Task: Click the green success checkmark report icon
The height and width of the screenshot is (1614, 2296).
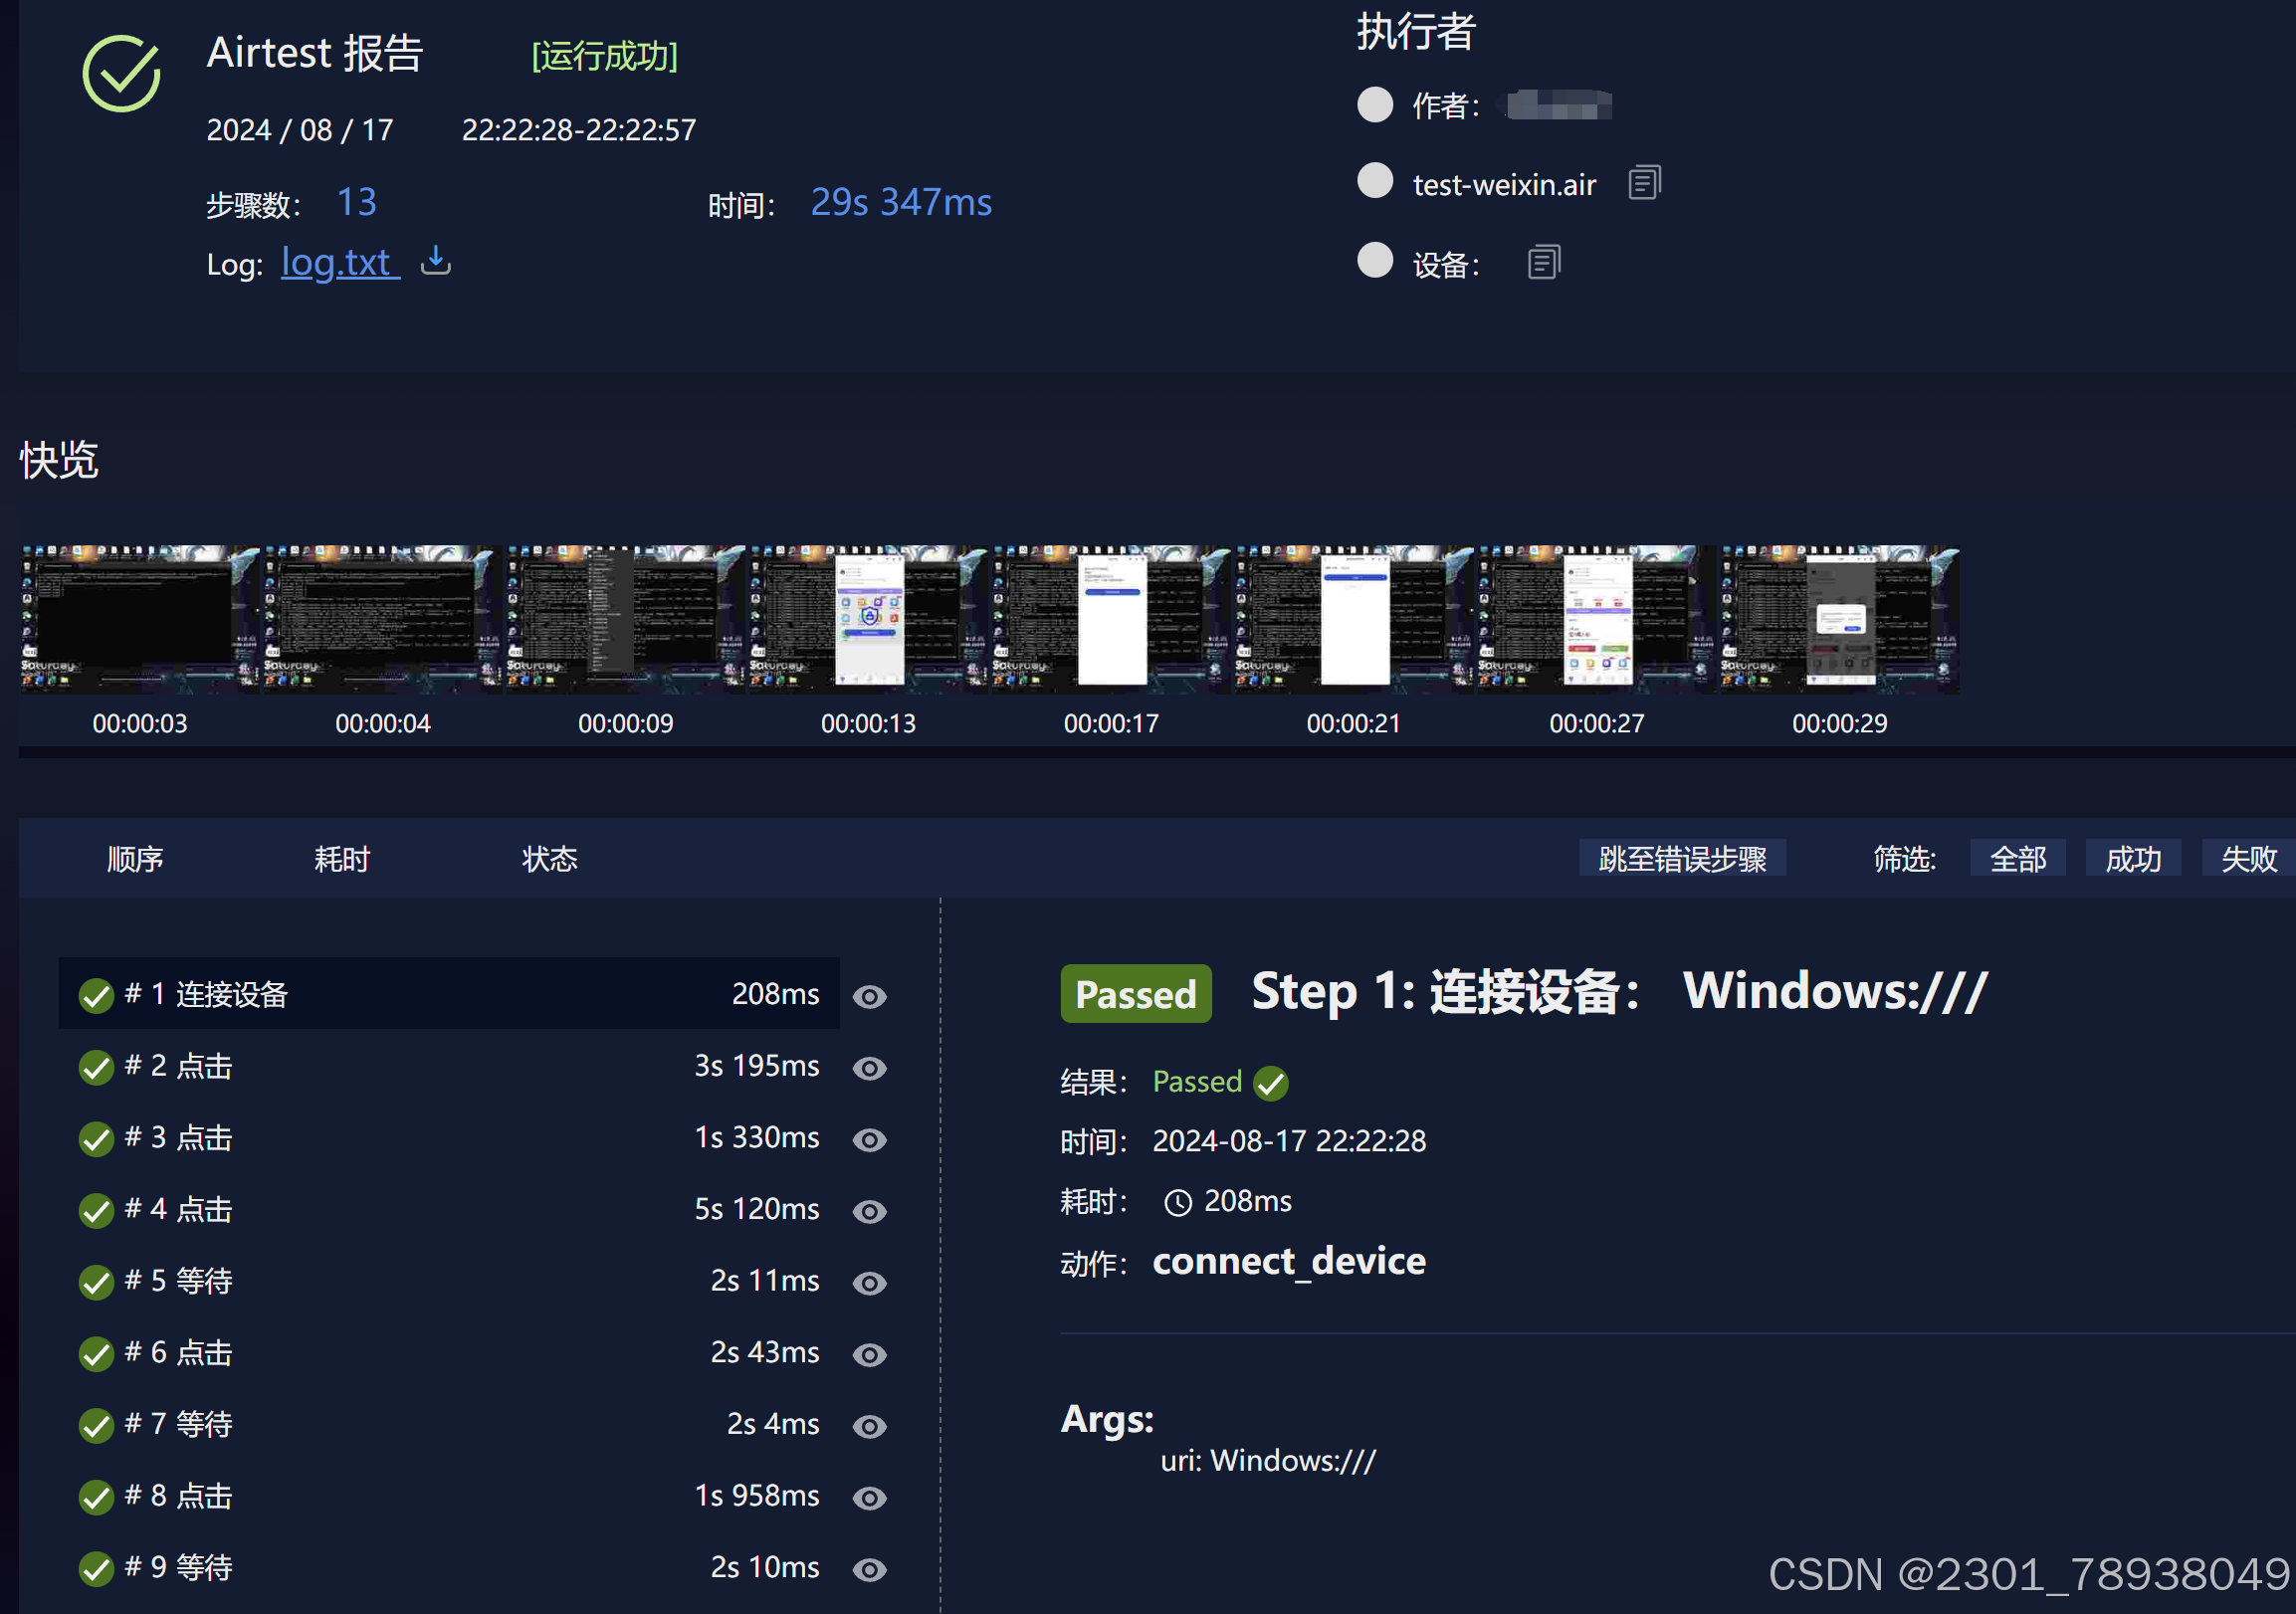Action: [121, 73]
